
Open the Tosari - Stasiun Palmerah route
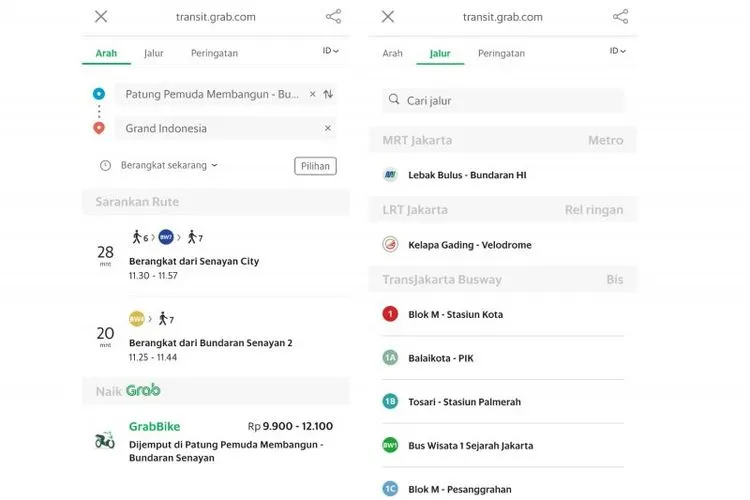pyautogui.click(x=503, y=402)
